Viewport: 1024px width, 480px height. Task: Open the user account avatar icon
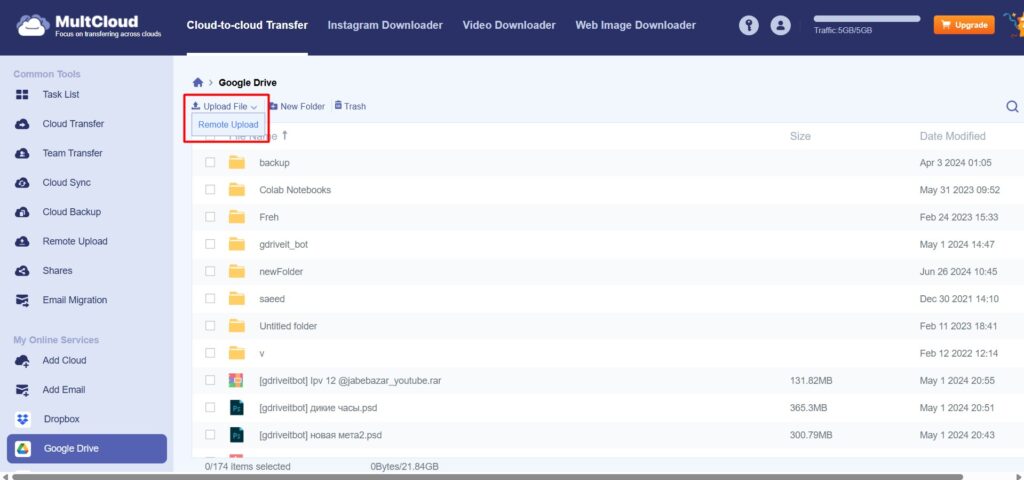click(x=781, y=26)
